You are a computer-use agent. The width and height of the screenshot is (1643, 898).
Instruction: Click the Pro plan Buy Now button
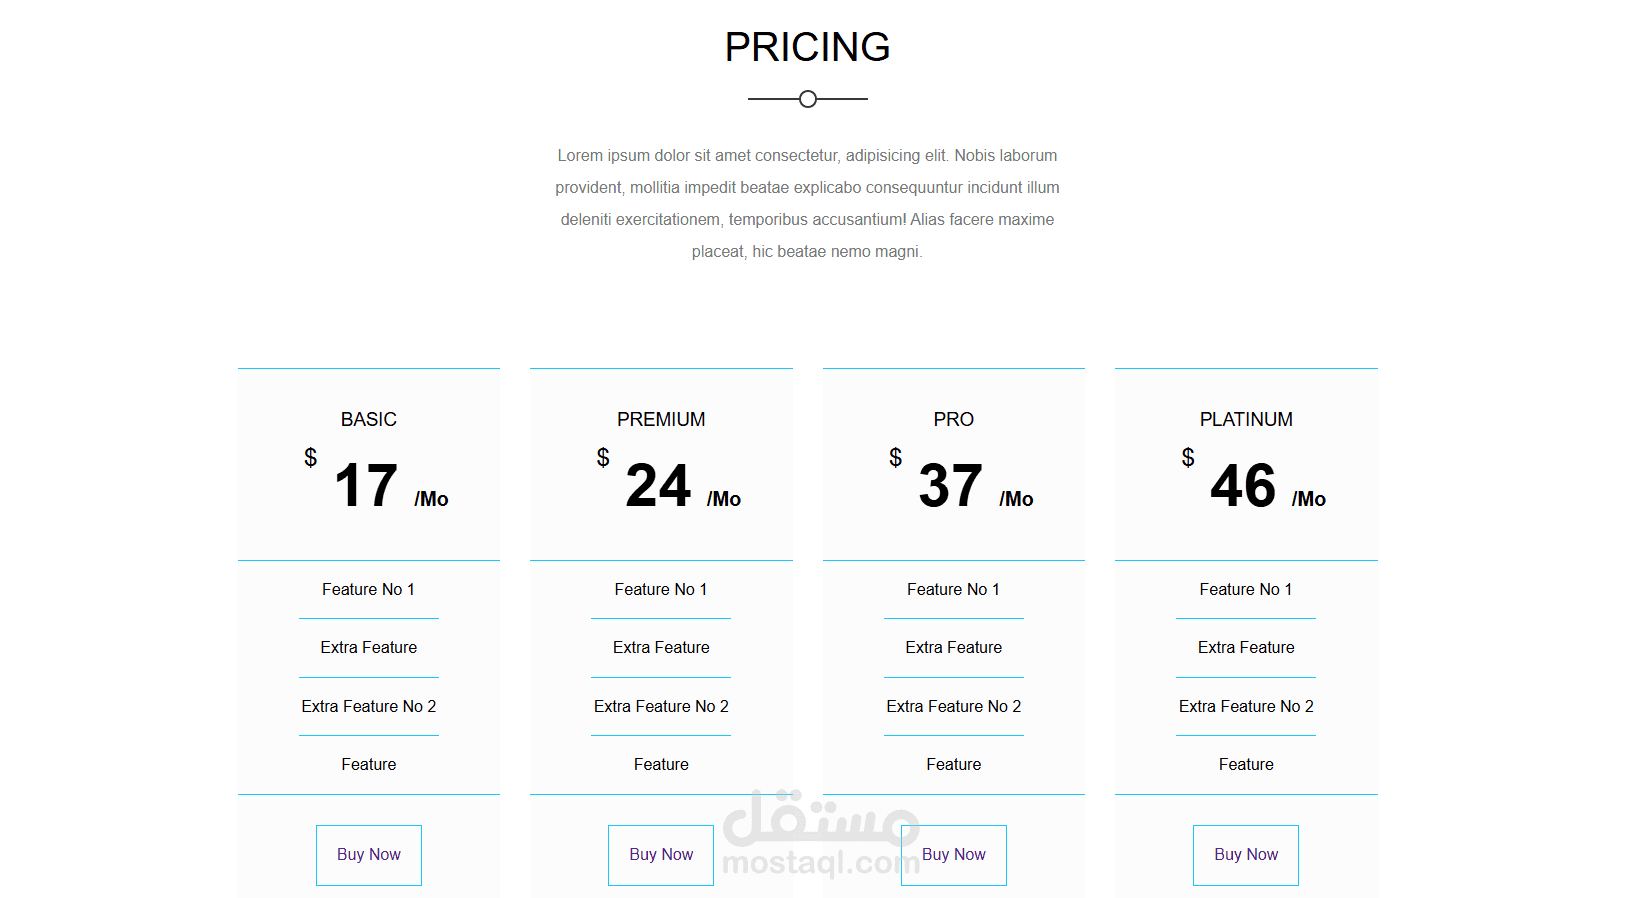point(954,855)
